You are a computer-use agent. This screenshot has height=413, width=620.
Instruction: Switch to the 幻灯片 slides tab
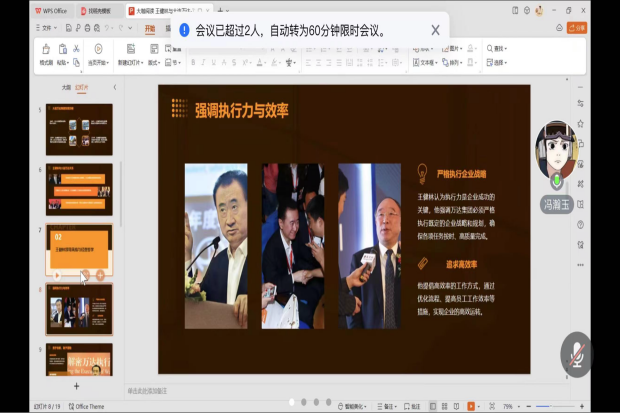pyautogui.click(x=82, y=87)
